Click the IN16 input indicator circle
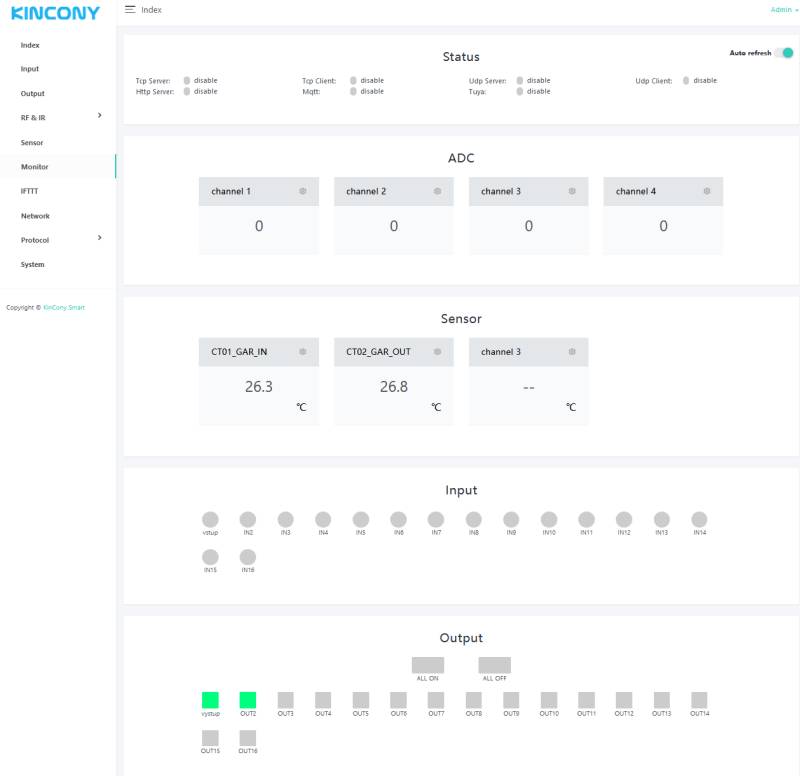The height and width of the screenshot is (776, 800). tap(248, 557)
